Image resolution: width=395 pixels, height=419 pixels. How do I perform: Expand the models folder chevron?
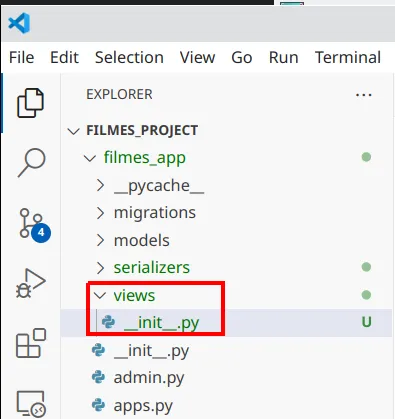pos(100,240)
